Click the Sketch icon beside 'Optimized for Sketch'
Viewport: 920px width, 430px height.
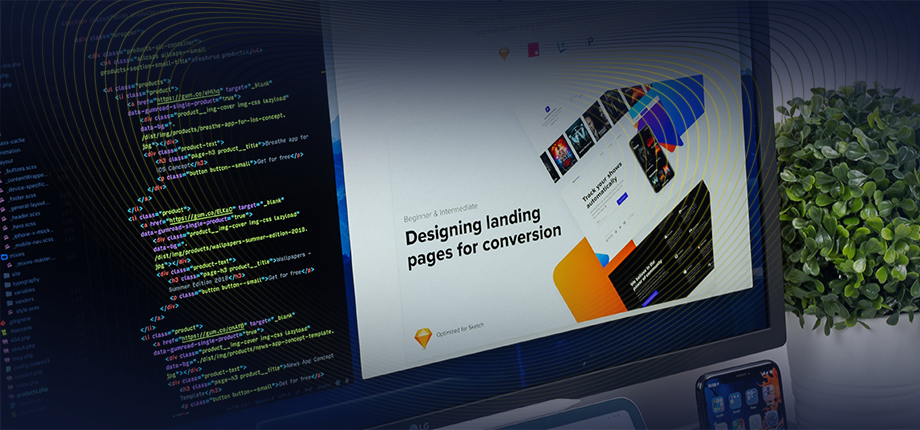[423, 338]
